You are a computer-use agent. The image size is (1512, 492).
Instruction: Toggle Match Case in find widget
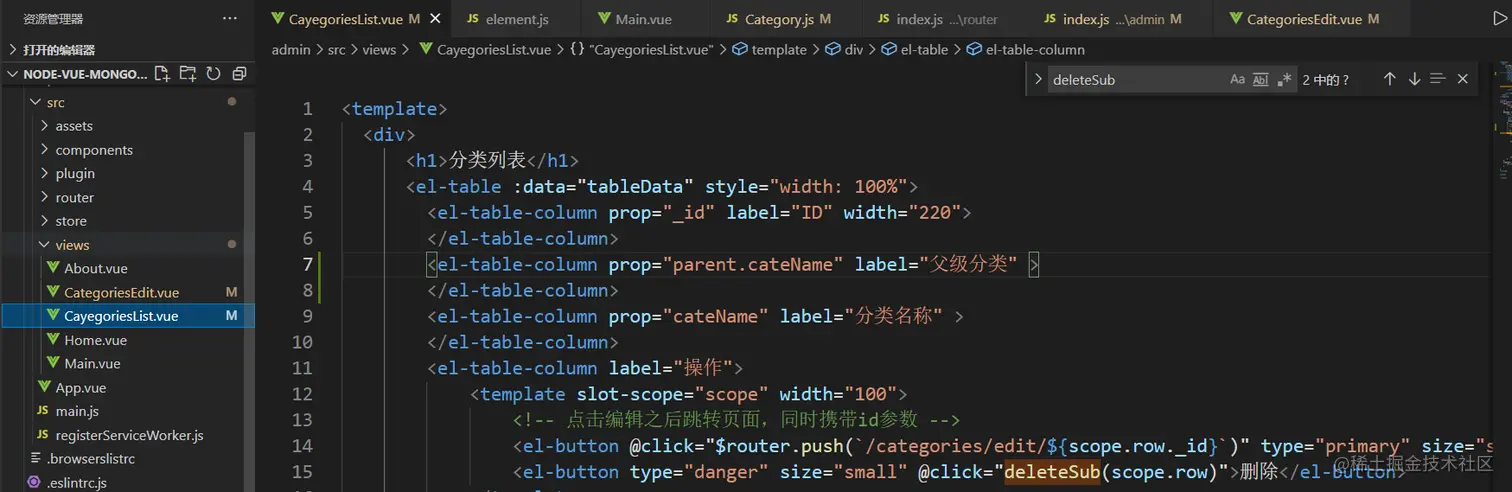point(1237,79)
